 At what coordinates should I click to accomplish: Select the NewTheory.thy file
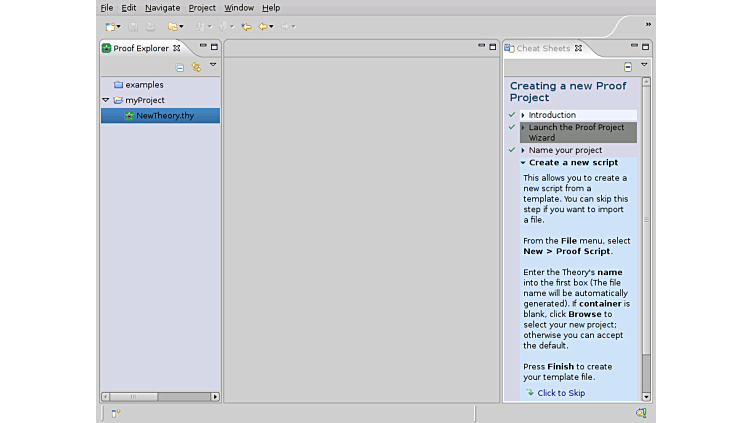tap(165, 116)
